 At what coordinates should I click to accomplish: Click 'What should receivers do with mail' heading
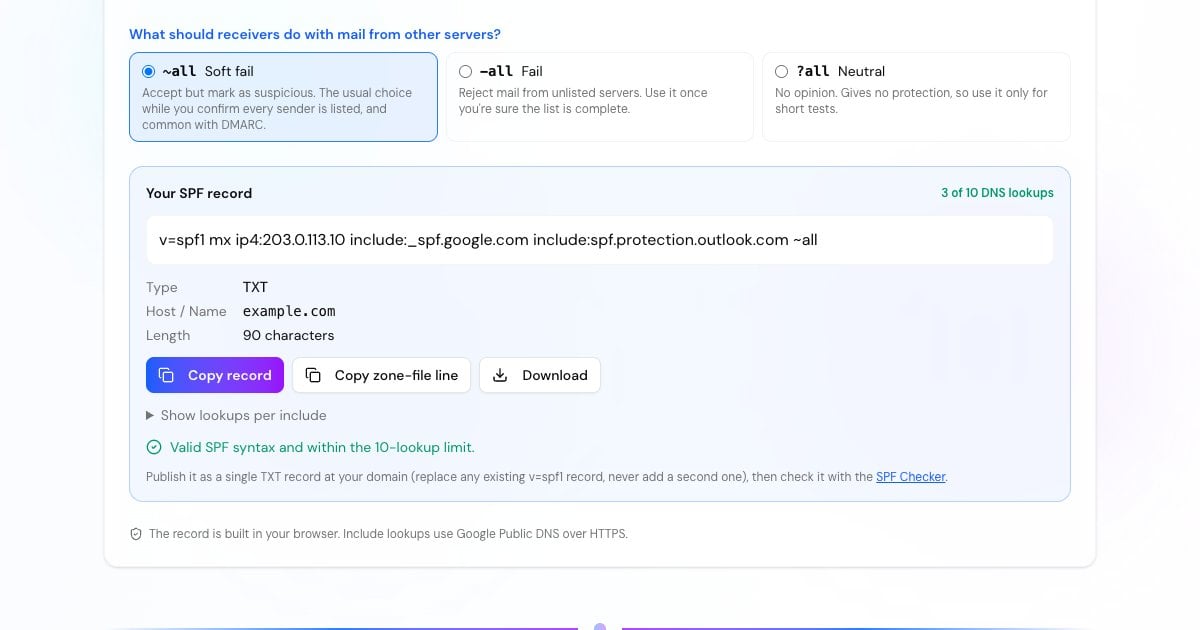[315, 34]
